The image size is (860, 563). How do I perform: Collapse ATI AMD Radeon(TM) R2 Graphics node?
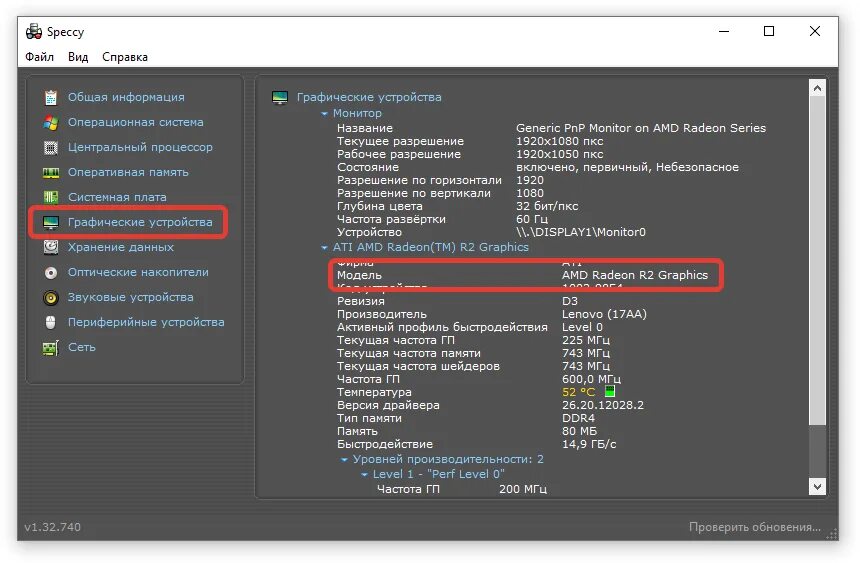[324, 248]
